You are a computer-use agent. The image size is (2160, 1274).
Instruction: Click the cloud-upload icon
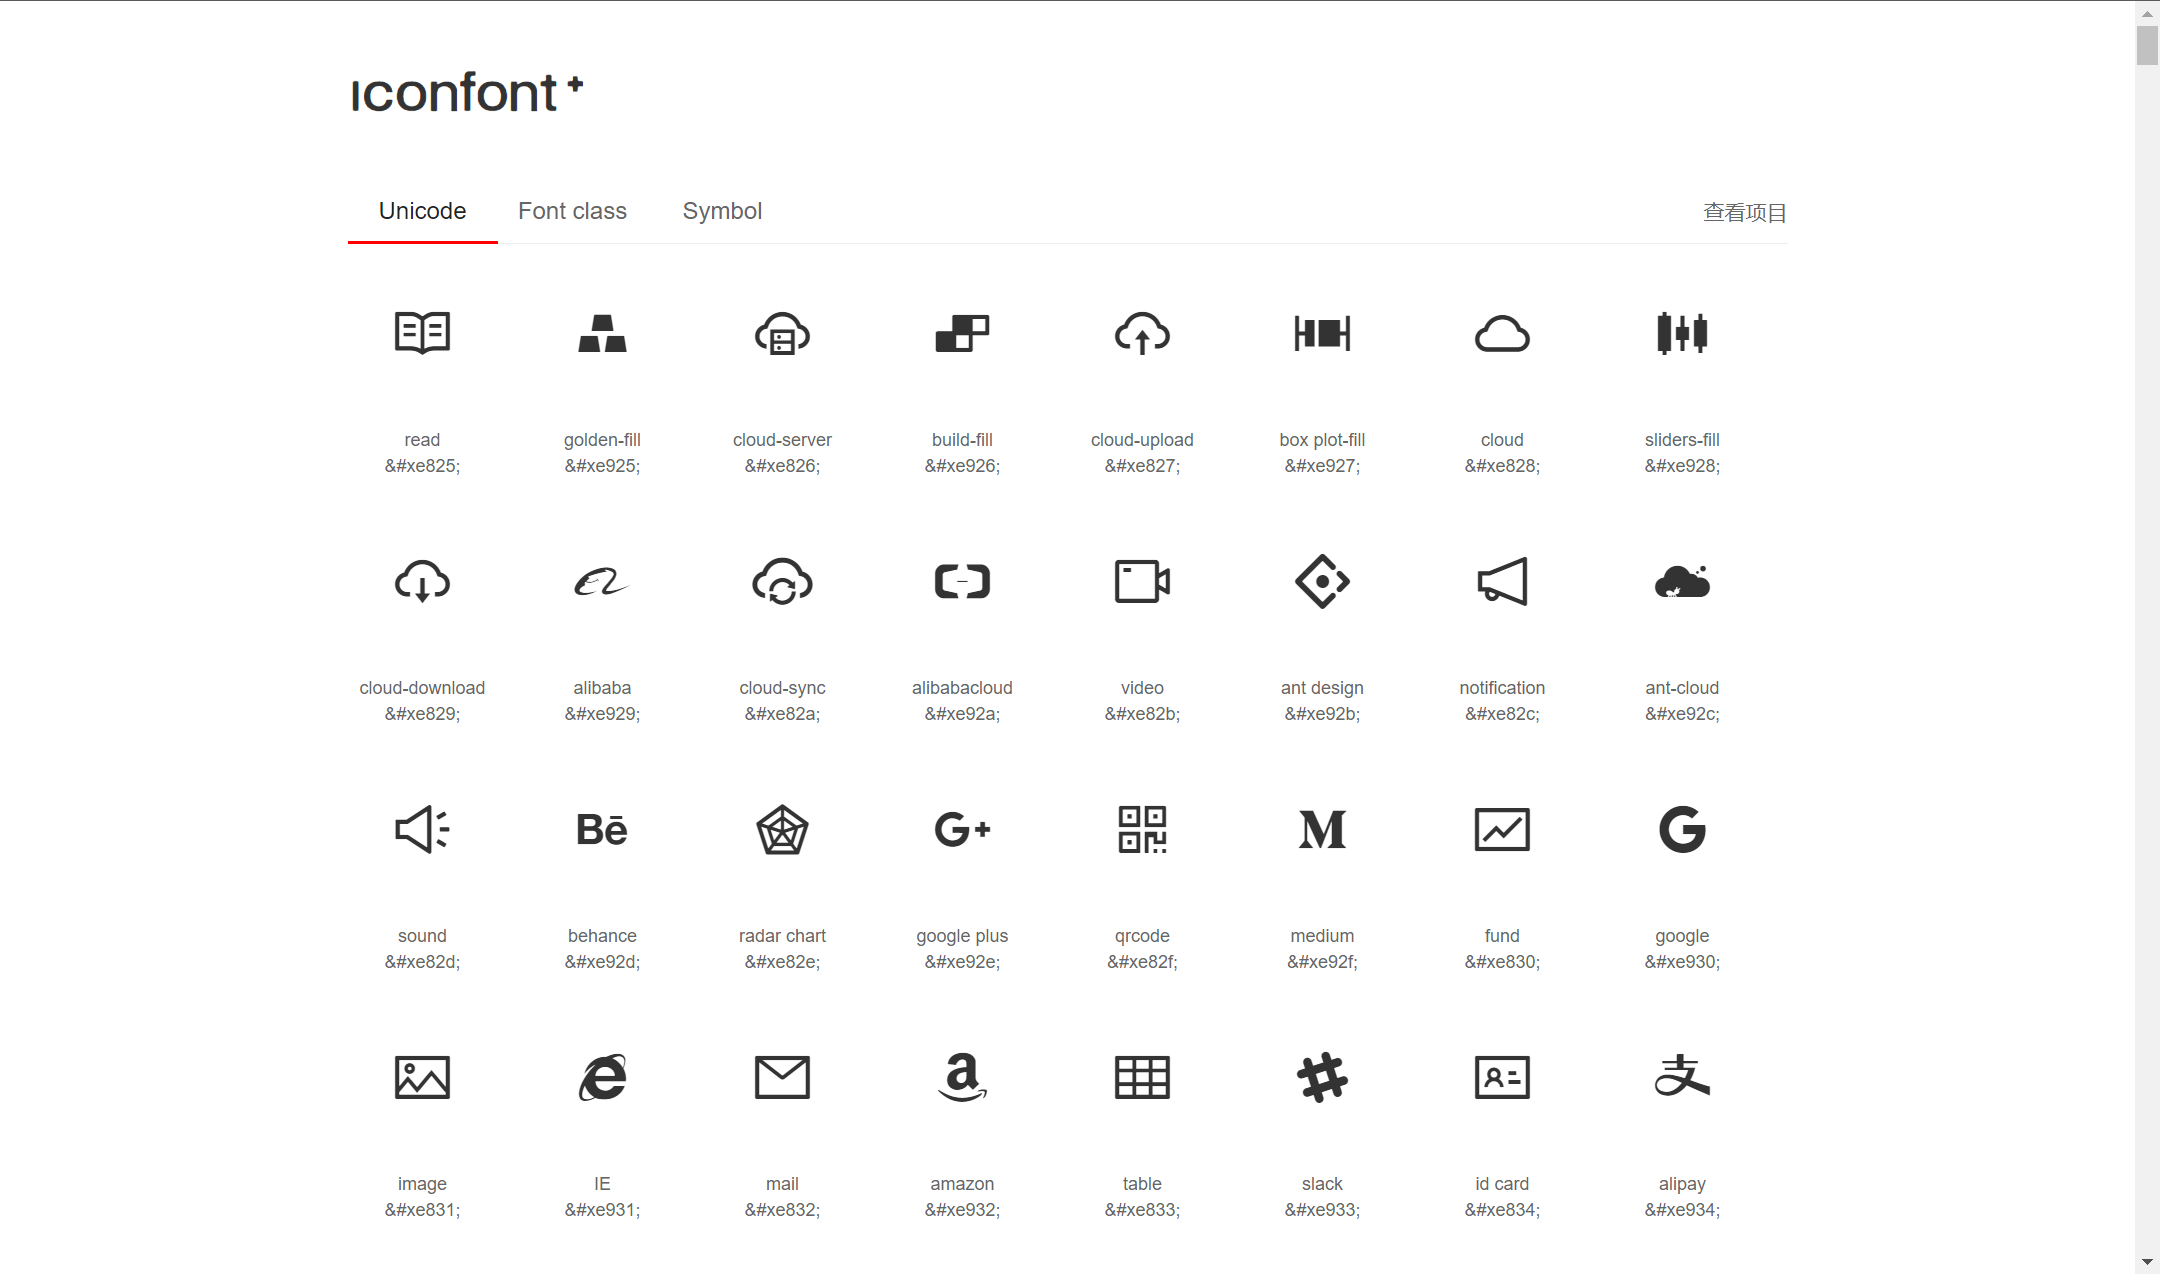(x=1142, y=333)
